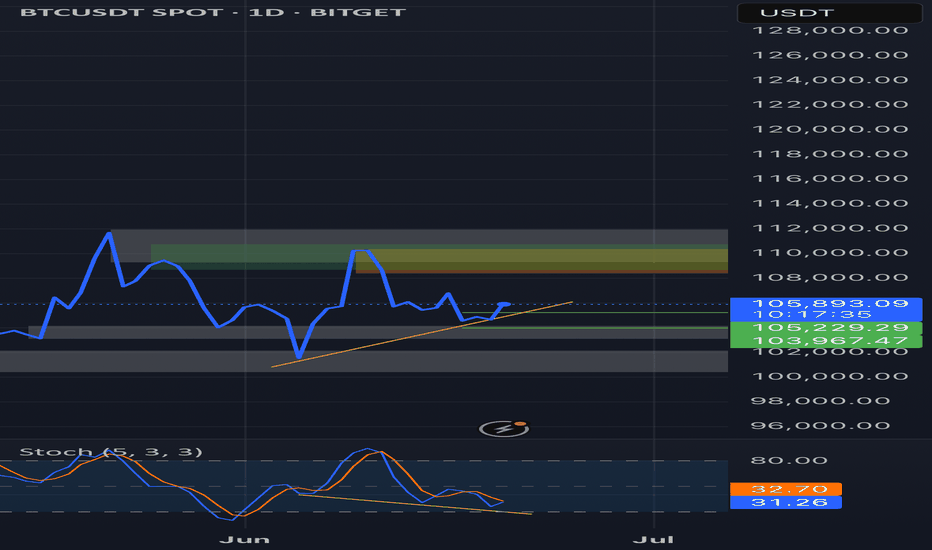The image size is (932, 550).
Task: Select the yellow-olive resistance zone rectangle
Action: click(x=541, y=260)
